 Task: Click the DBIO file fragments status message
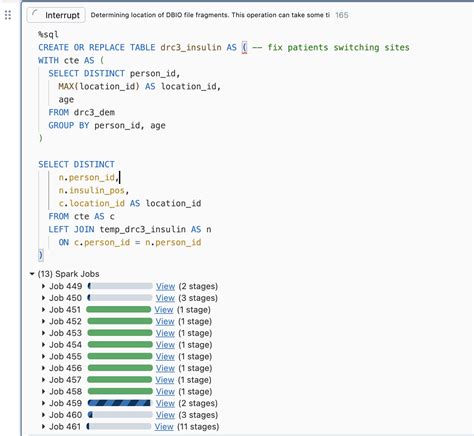pyautogui.click(x=210, y=15)
